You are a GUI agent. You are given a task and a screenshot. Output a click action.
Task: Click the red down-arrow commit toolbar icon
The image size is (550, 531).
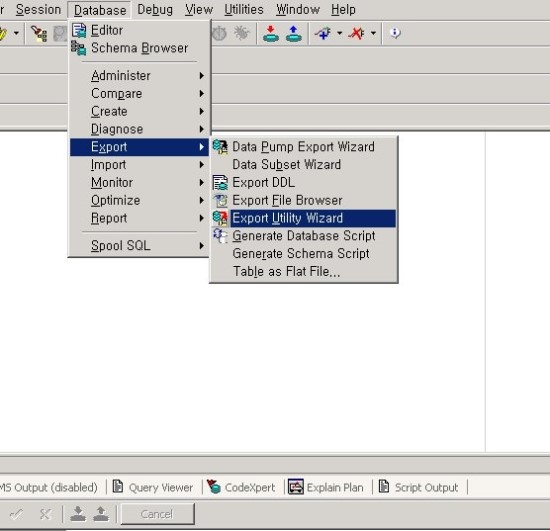271,34
